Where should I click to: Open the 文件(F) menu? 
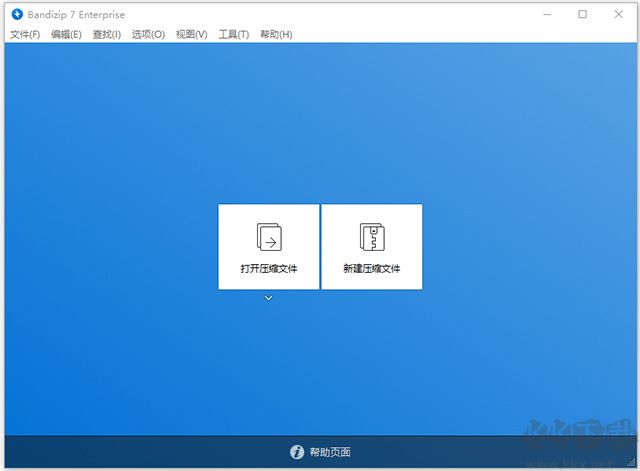click(25, 34)
